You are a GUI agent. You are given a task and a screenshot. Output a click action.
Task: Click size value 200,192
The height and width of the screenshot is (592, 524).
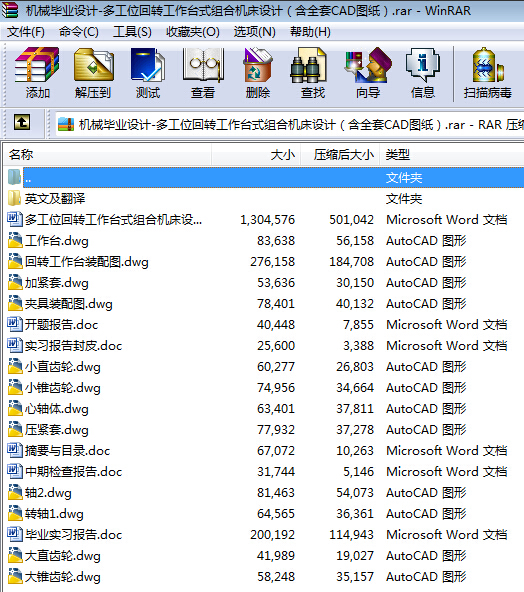(x=273, y=534)
